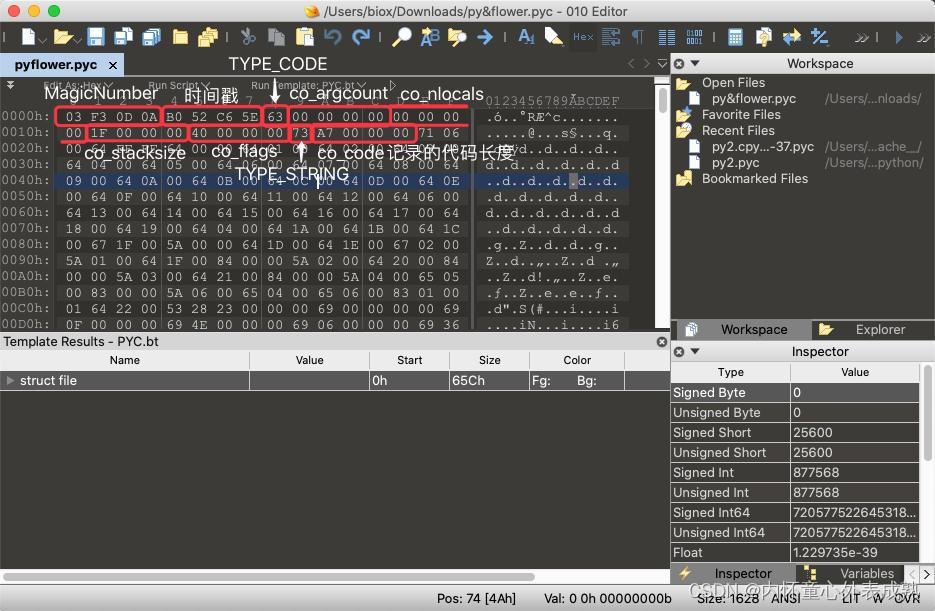The height and width of the screenshot is (611, 935).
Task: Open the Calculator toolbar icon
Action: (735, 37)
